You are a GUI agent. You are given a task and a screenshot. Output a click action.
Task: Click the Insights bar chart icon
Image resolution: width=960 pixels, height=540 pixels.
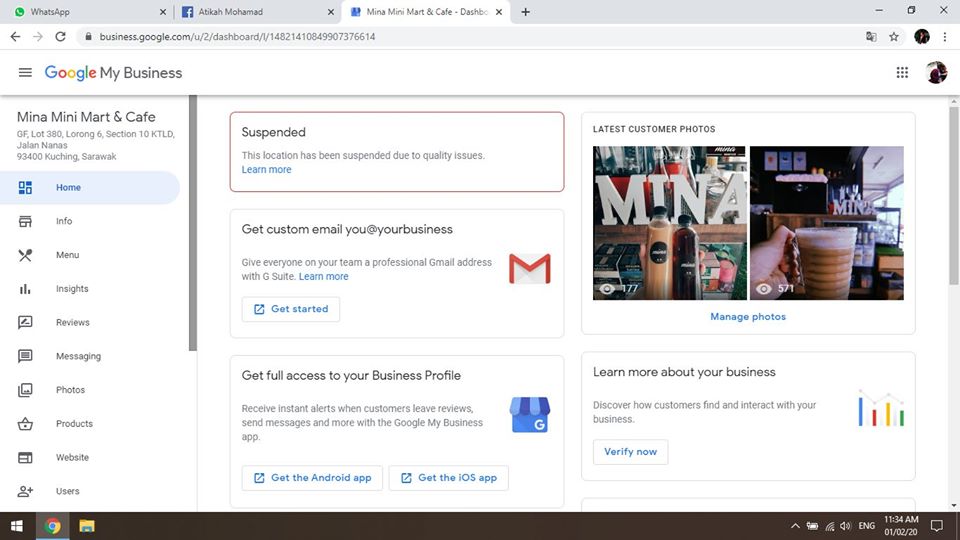pos(25,288)
